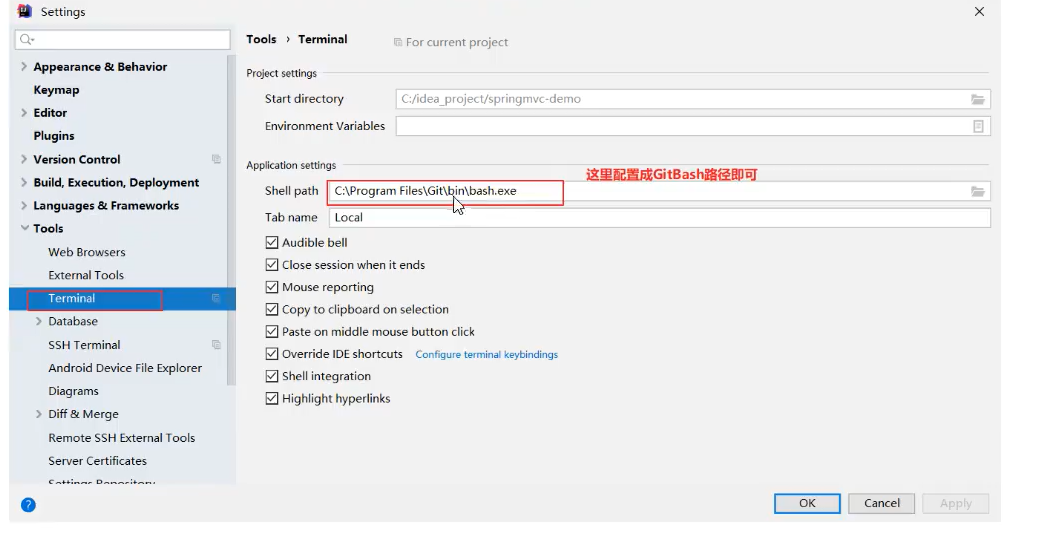
Task: Toggle Paste on middle mouse button click
Action: tap(271, 332)
